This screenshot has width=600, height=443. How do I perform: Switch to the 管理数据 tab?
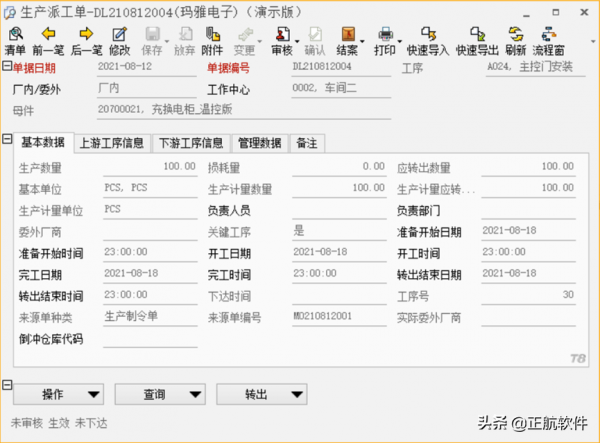(x=260, y=143)
